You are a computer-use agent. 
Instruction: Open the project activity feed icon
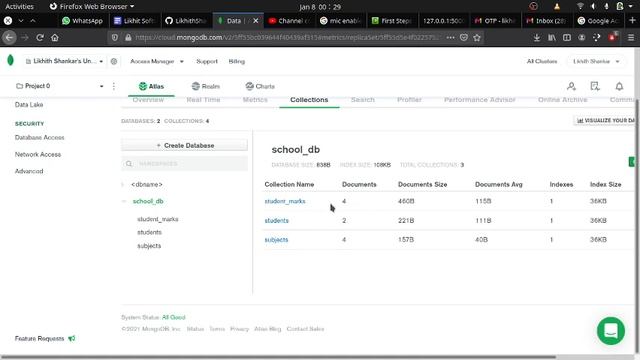click(595, 86)
